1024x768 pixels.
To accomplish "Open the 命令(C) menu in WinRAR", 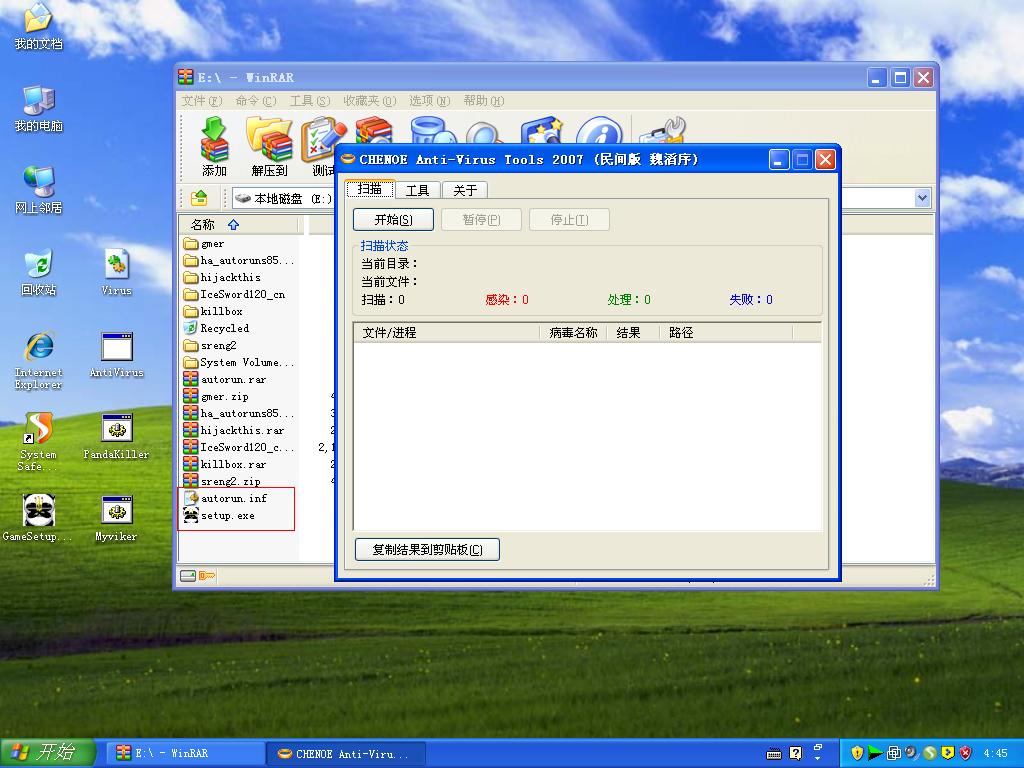I will pyautogui.click(x=256, y=101).
